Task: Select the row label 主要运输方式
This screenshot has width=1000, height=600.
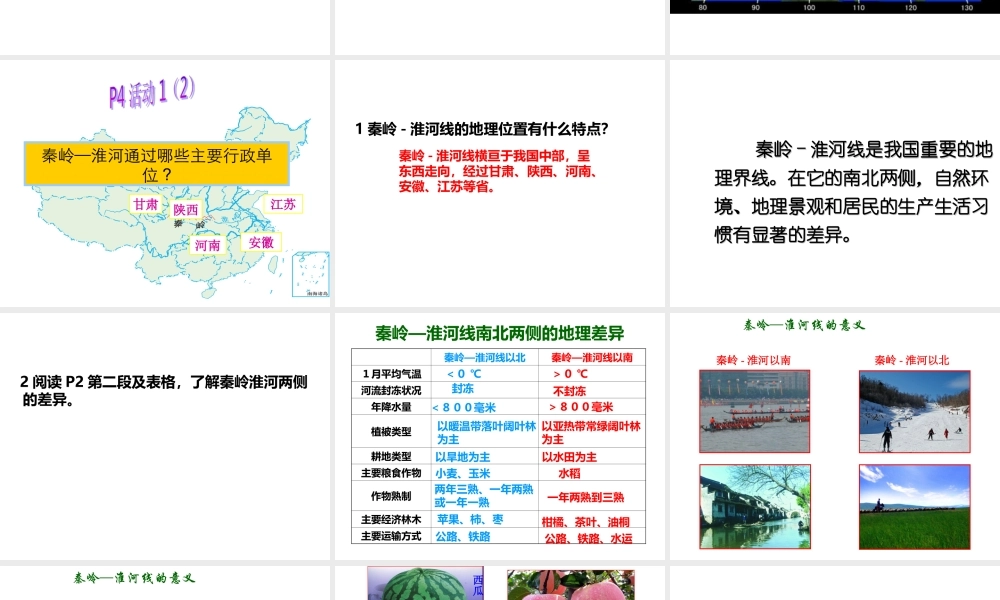Action: [391, 536]
